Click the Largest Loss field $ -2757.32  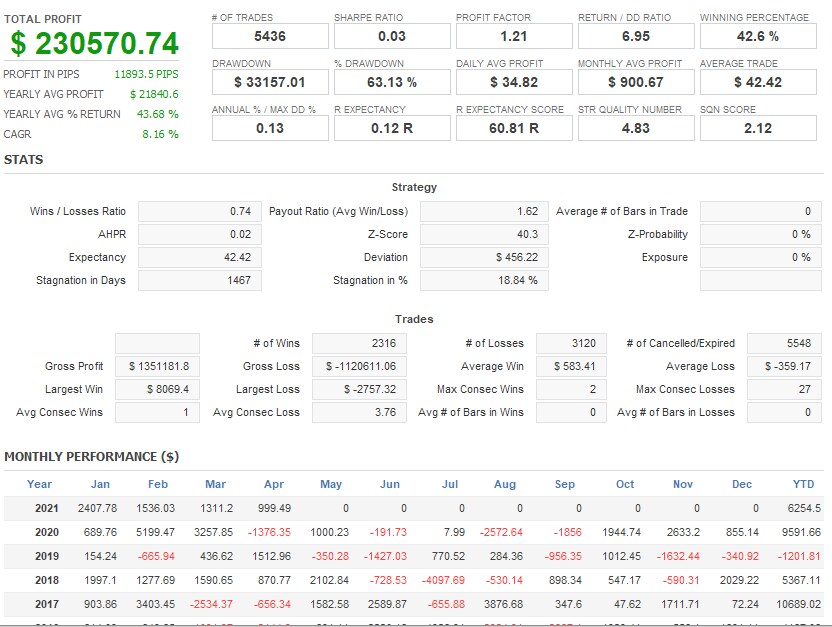(359, 389)
